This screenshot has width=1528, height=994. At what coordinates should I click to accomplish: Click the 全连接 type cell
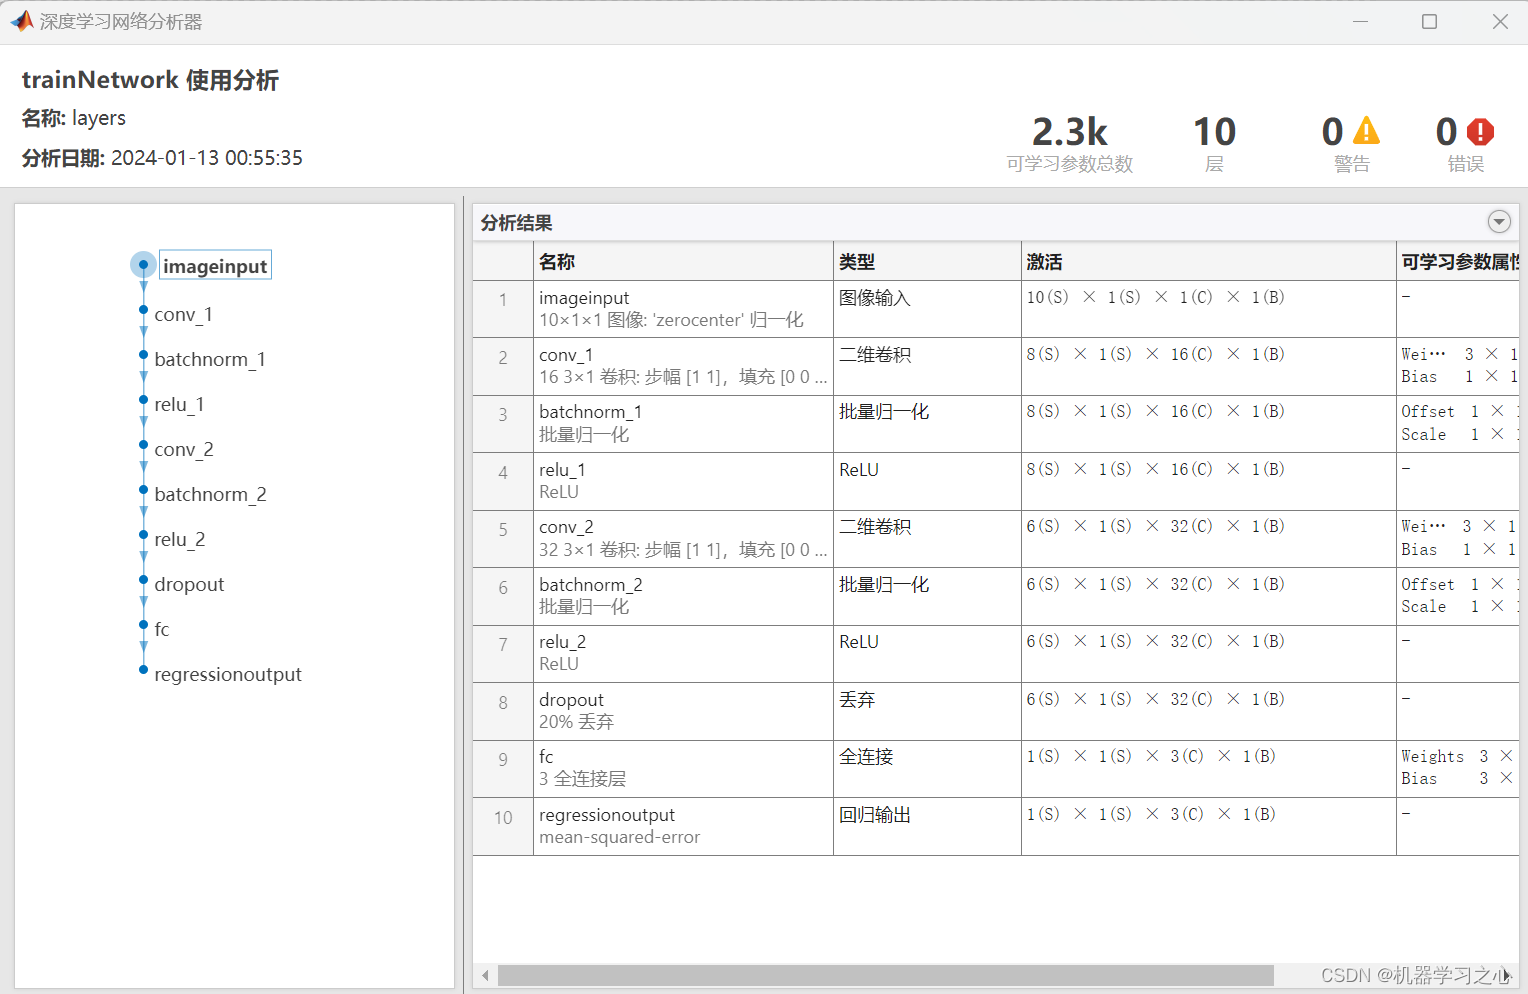pos(927,768)
